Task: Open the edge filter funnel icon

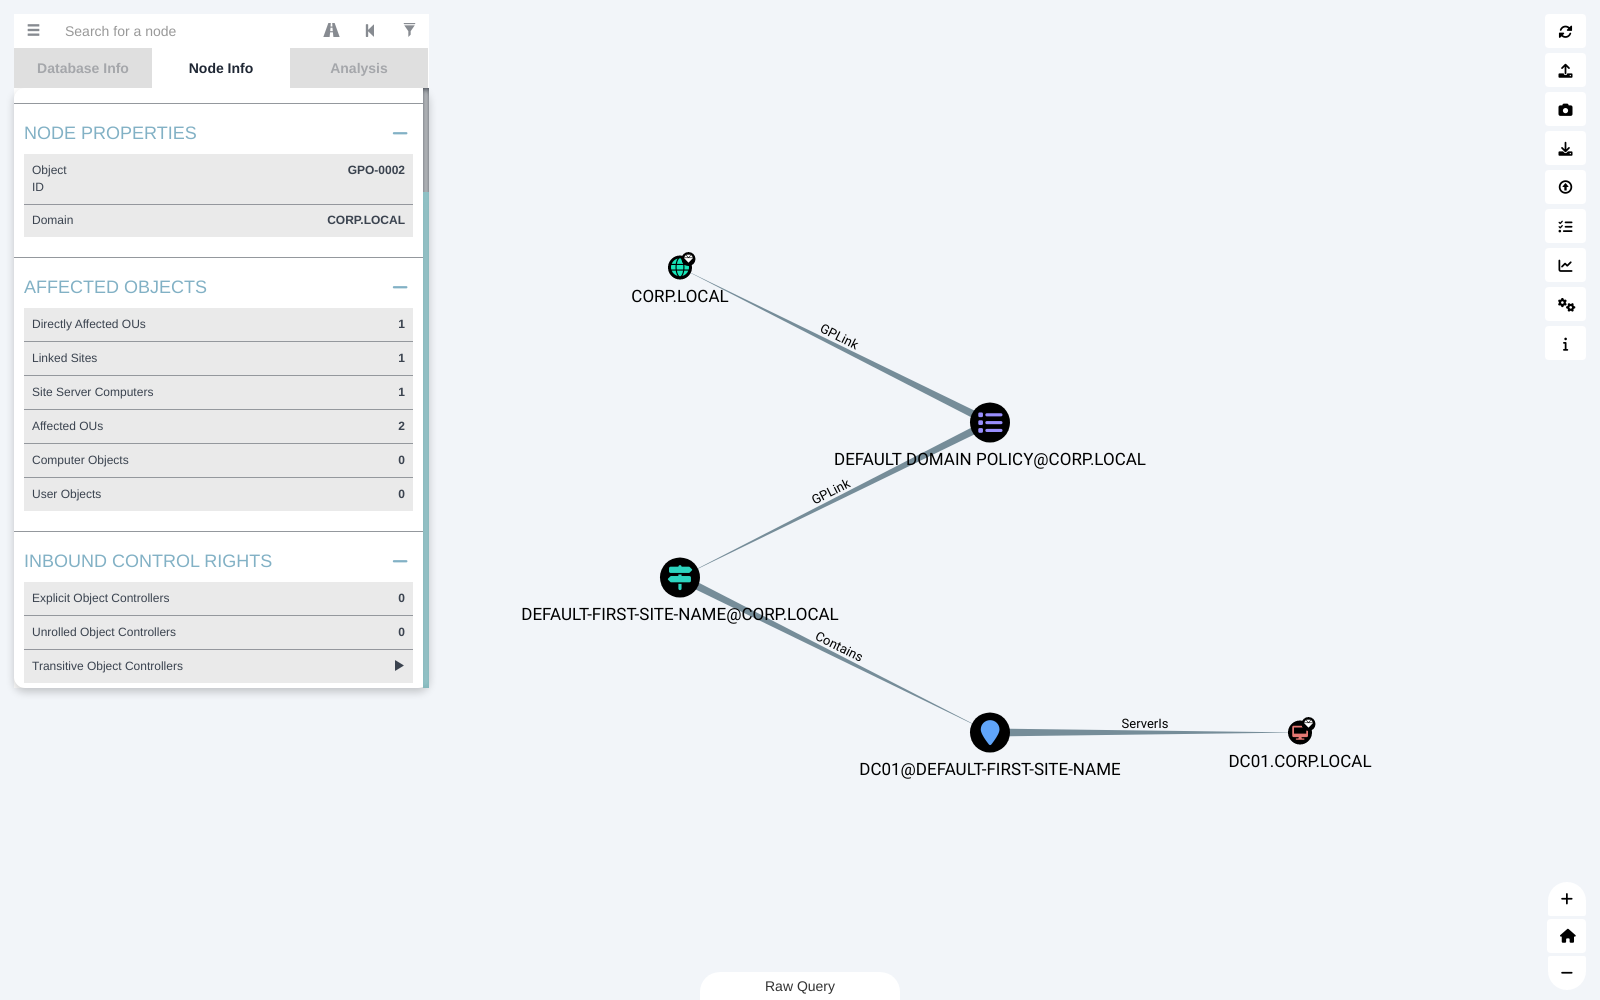Action: pyautogui.click(x=409, y=30)
